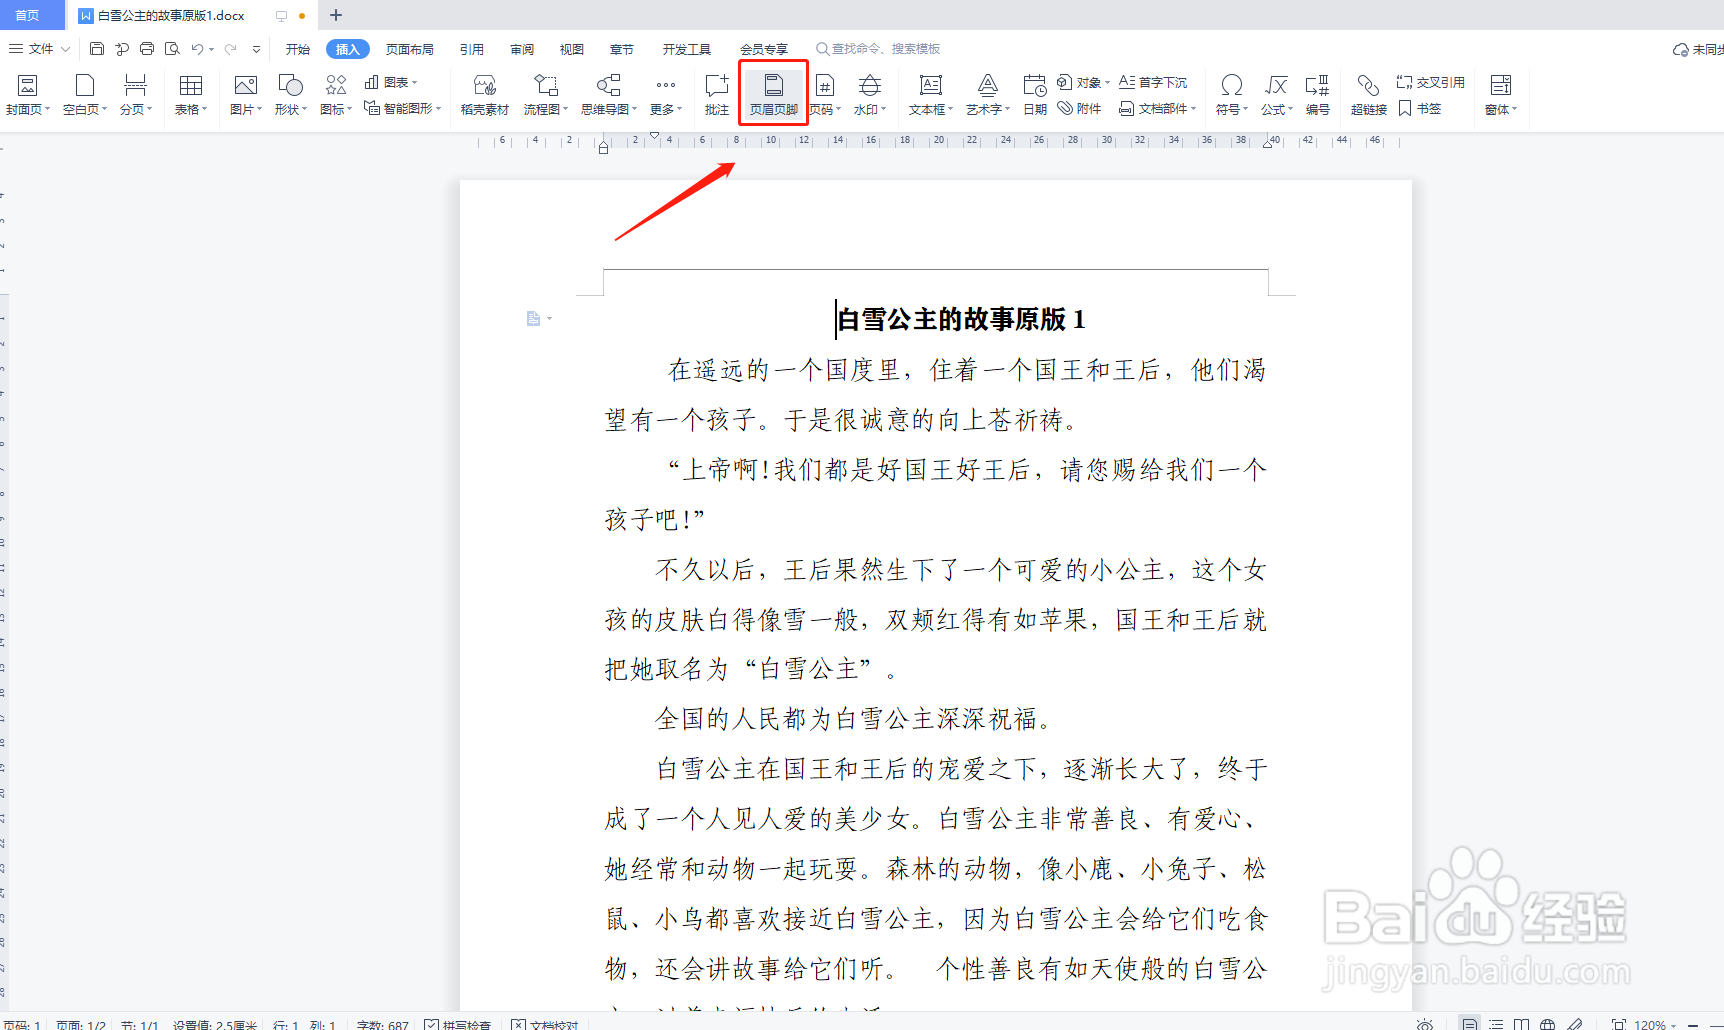Viewport: 1724px width, 1030px height.
Task: Click the search commands (查找命令) field
Action: [878, 48]
